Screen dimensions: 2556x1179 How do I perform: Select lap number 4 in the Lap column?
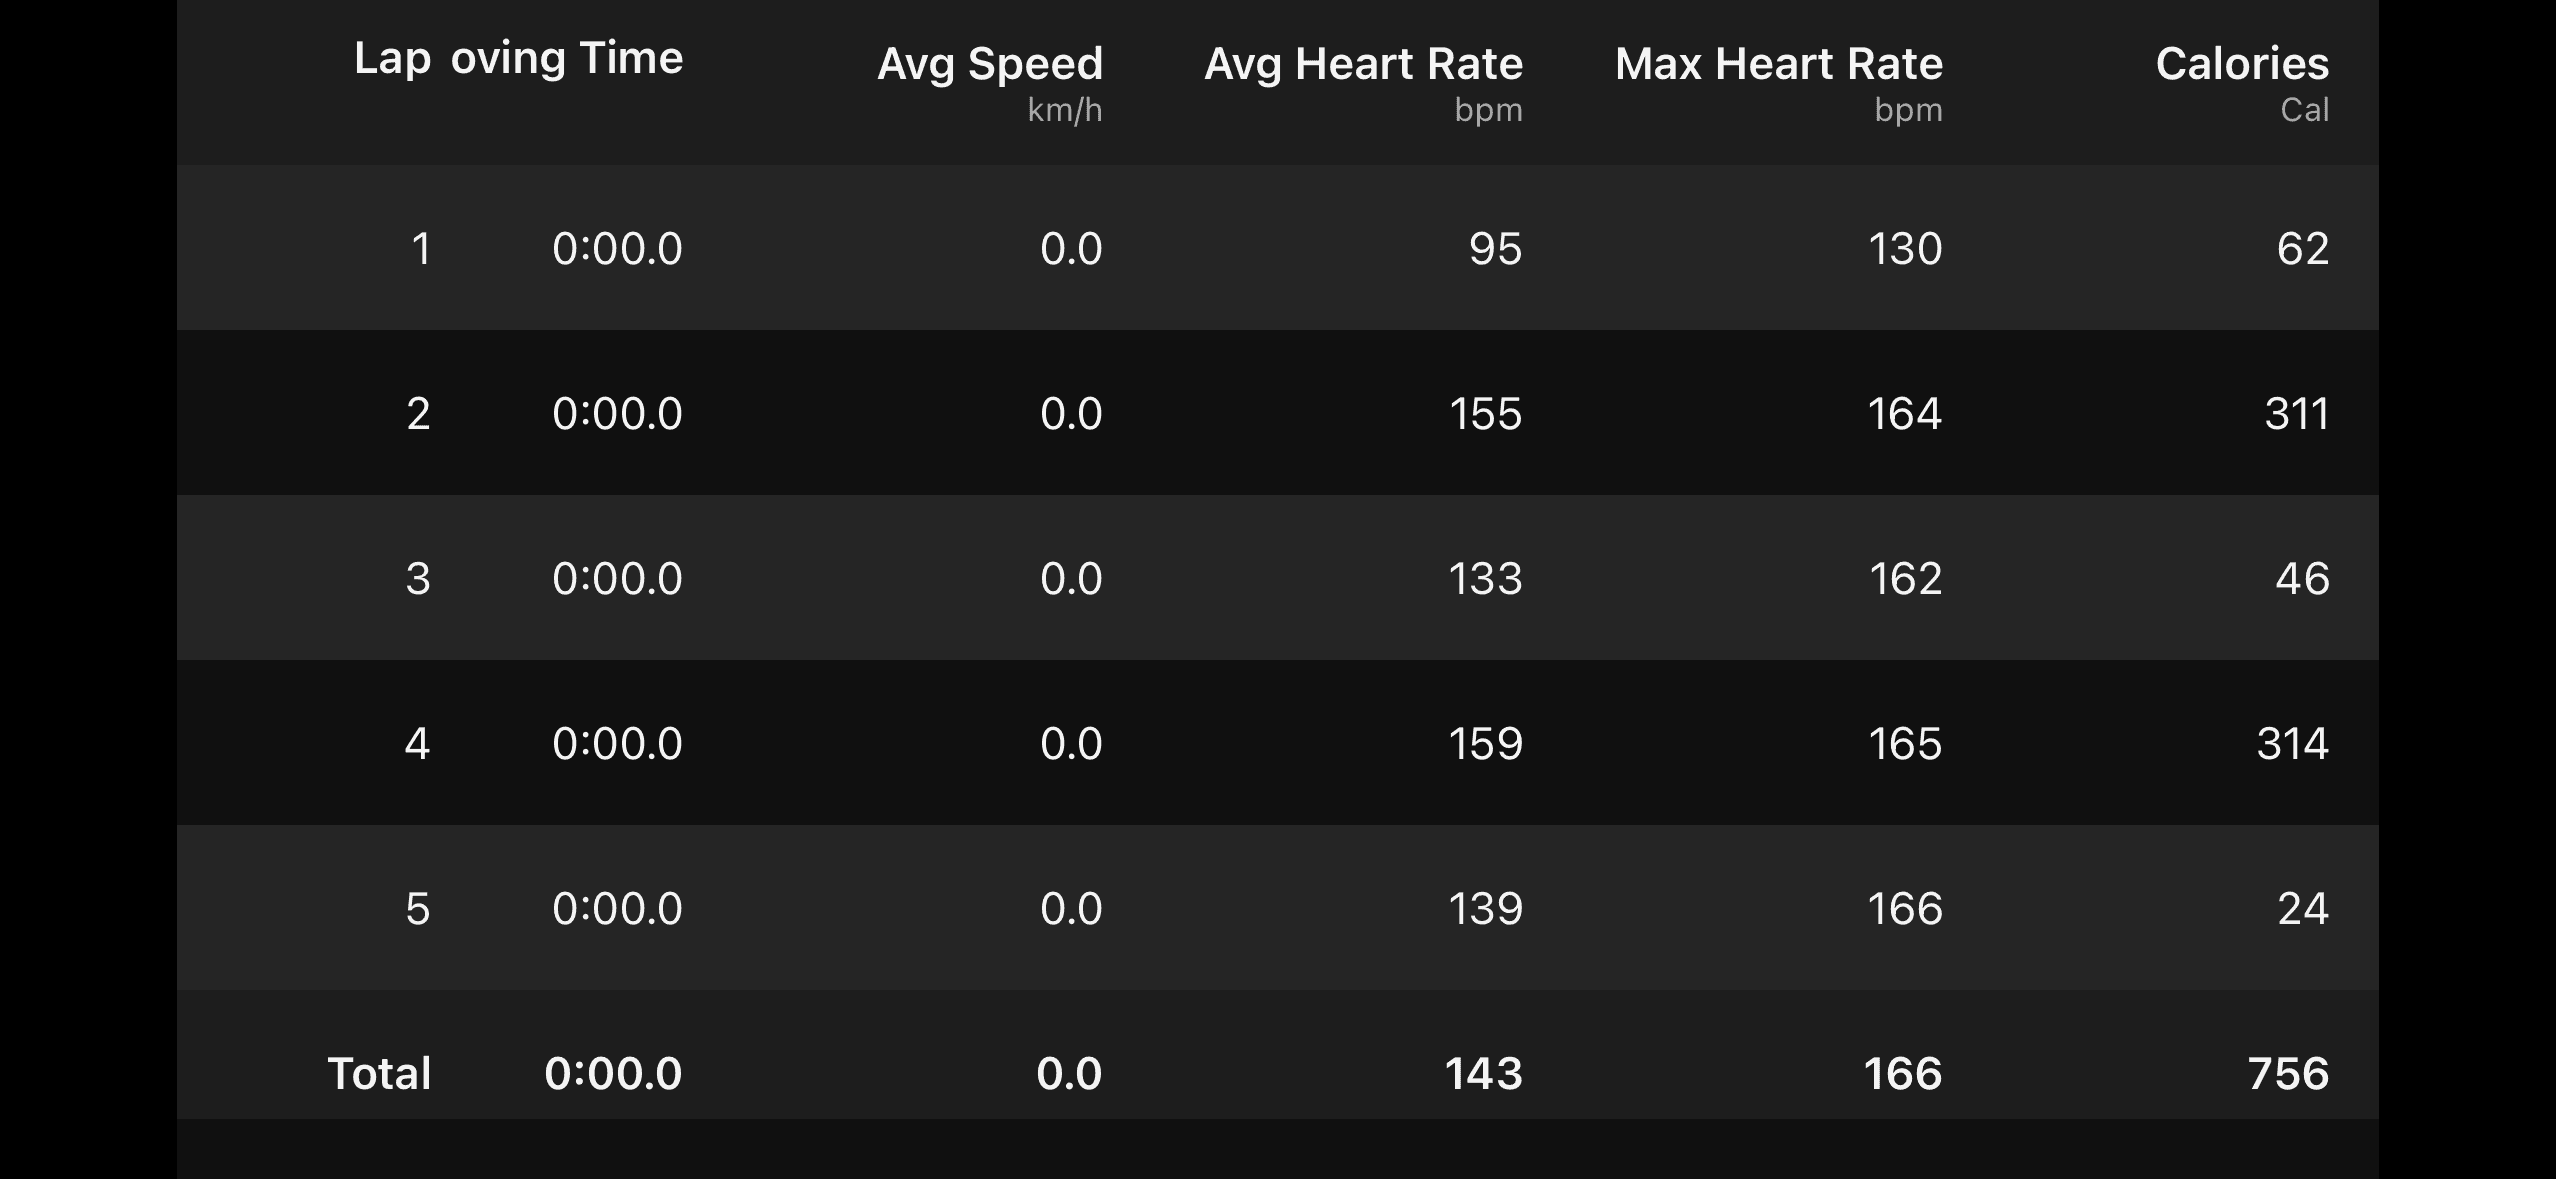(417, 743)
